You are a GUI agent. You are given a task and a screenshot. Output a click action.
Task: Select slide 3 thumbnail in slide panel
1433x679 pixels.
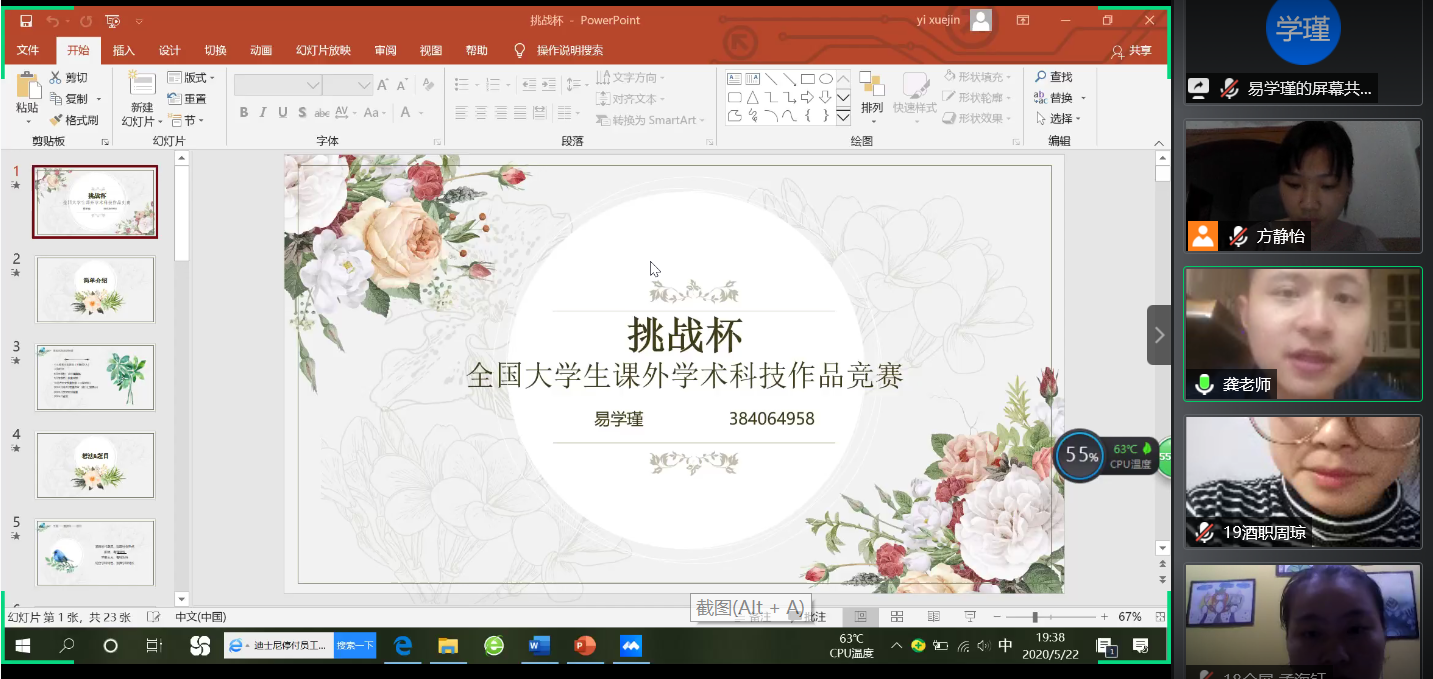click(96, 377)
